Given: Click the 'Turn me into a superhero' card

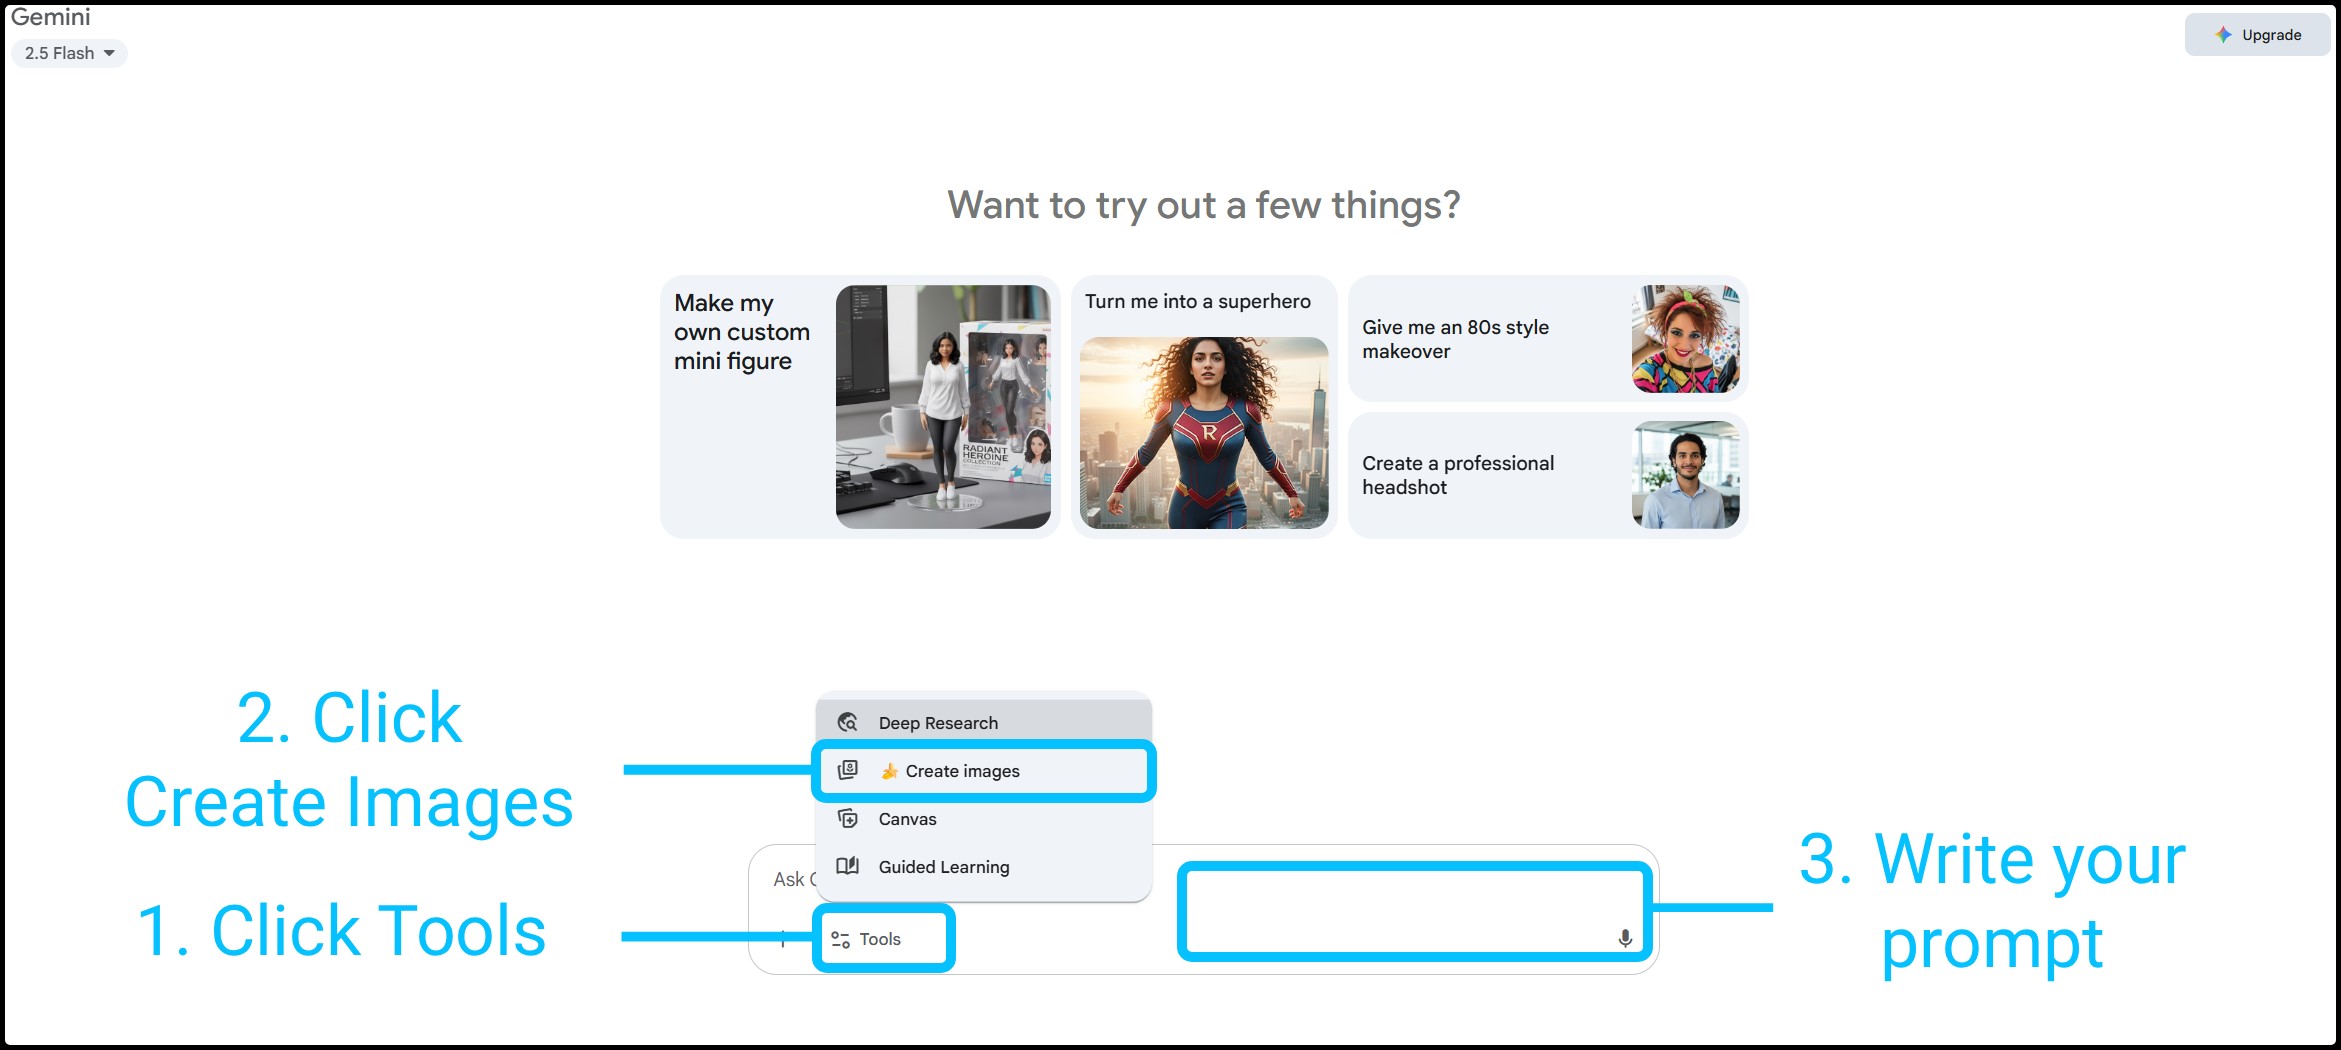Looking at the screenshot, I should [1197, 302].
